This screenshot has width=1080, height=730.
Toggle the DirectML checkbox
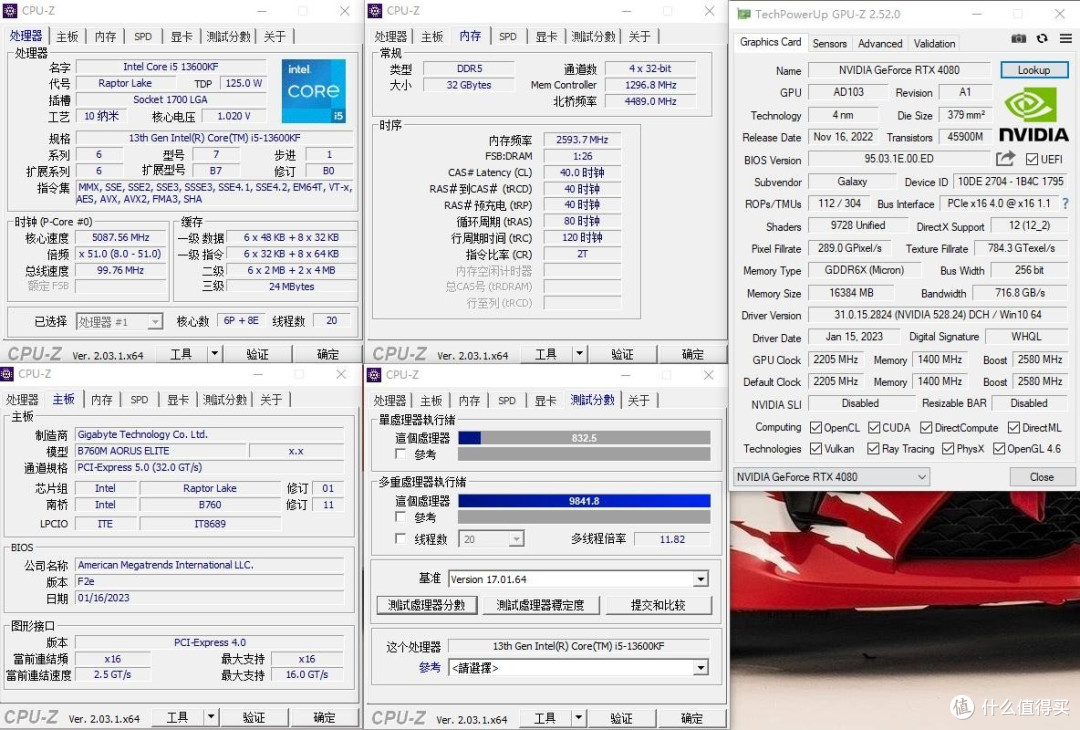[1013, 428]
